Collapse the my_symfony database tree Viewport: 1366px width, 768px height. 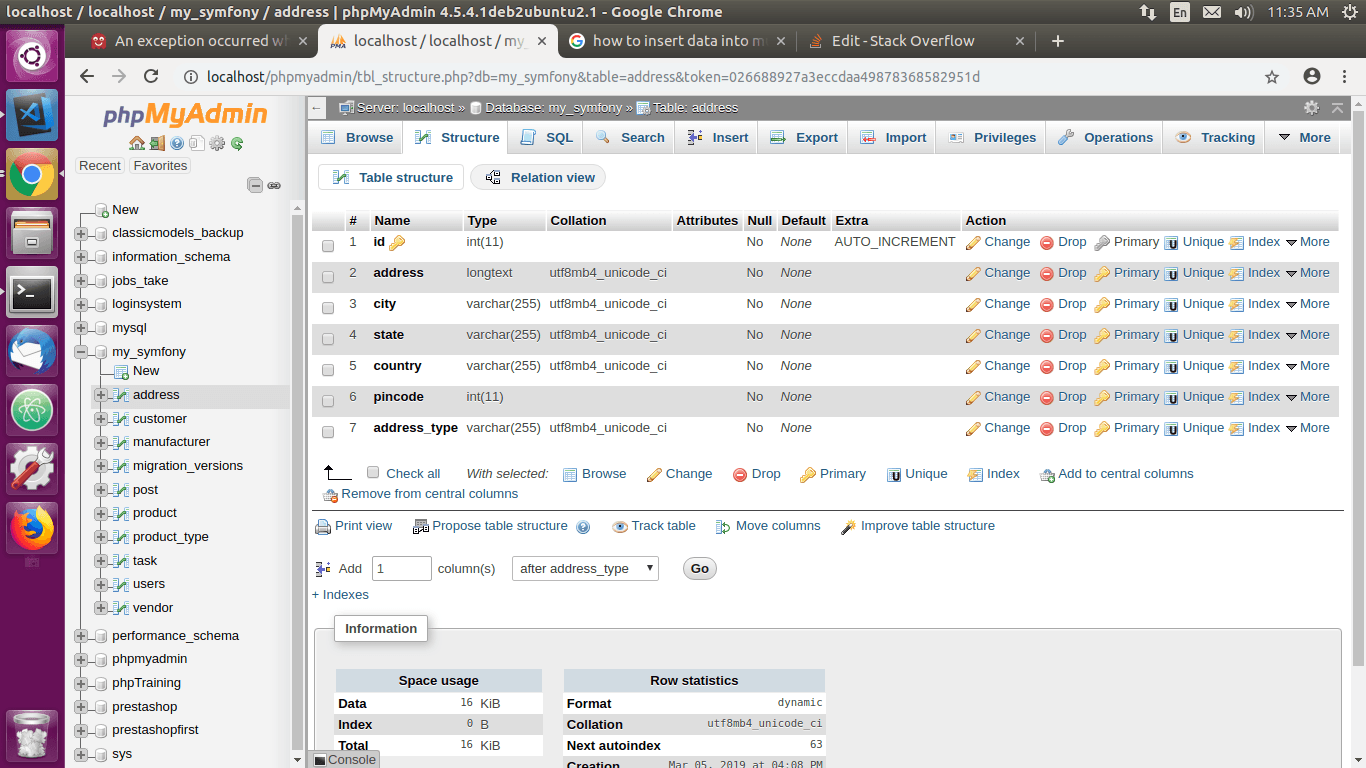81,352
